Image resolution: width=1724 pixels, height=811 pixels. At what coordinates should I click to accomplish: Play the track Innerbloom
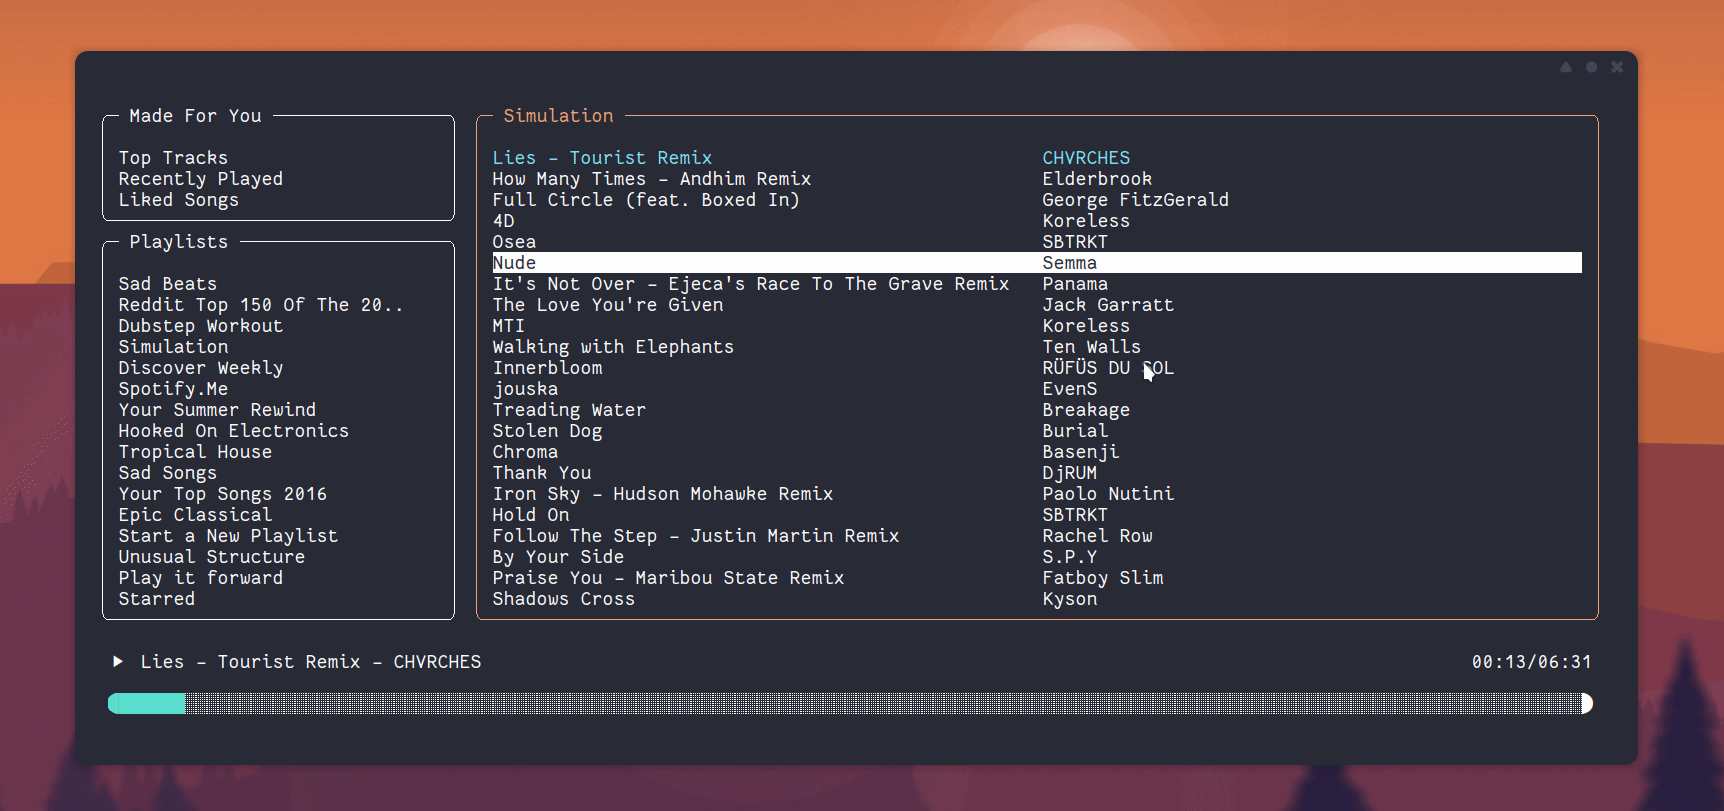(x=547, y=368)
